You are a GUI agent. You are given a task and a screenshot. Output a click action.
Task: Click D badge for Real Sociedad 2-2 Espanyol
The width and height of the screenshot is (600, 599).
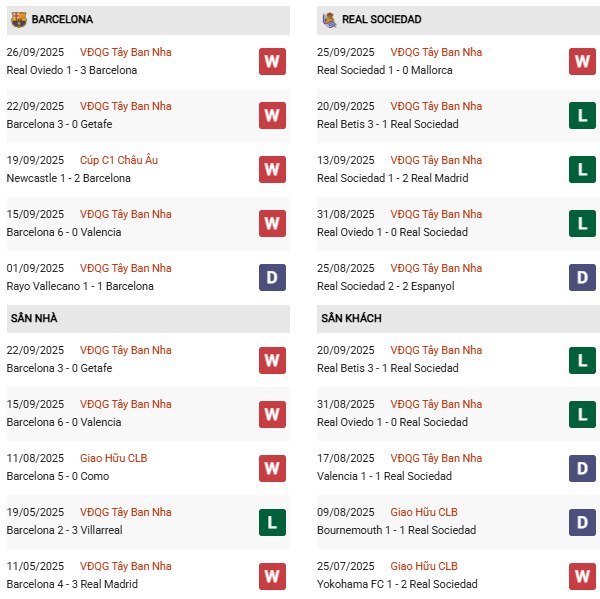(582, 277)
